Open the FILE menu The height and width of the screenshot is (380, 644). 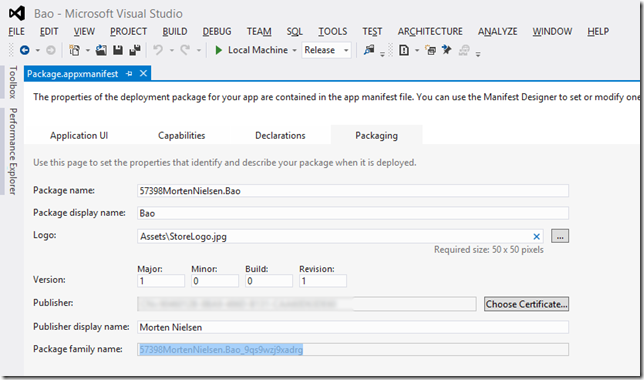pyautogui.click(x=16, y=32)
